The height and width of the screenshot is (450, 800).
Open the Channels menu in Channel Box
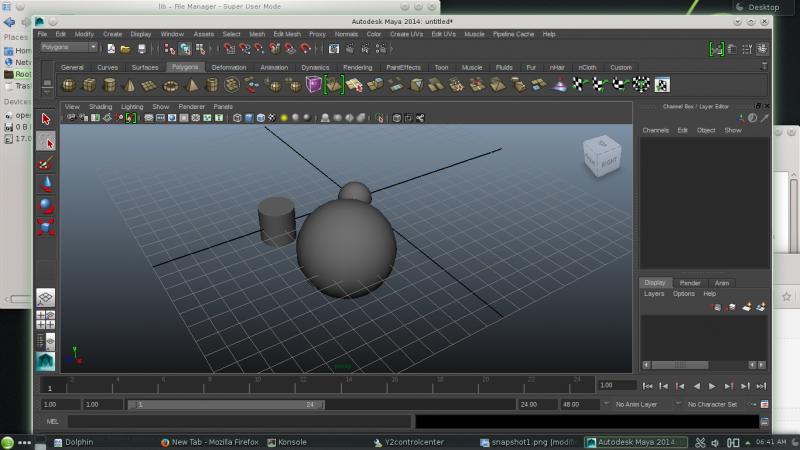point(656,130)
